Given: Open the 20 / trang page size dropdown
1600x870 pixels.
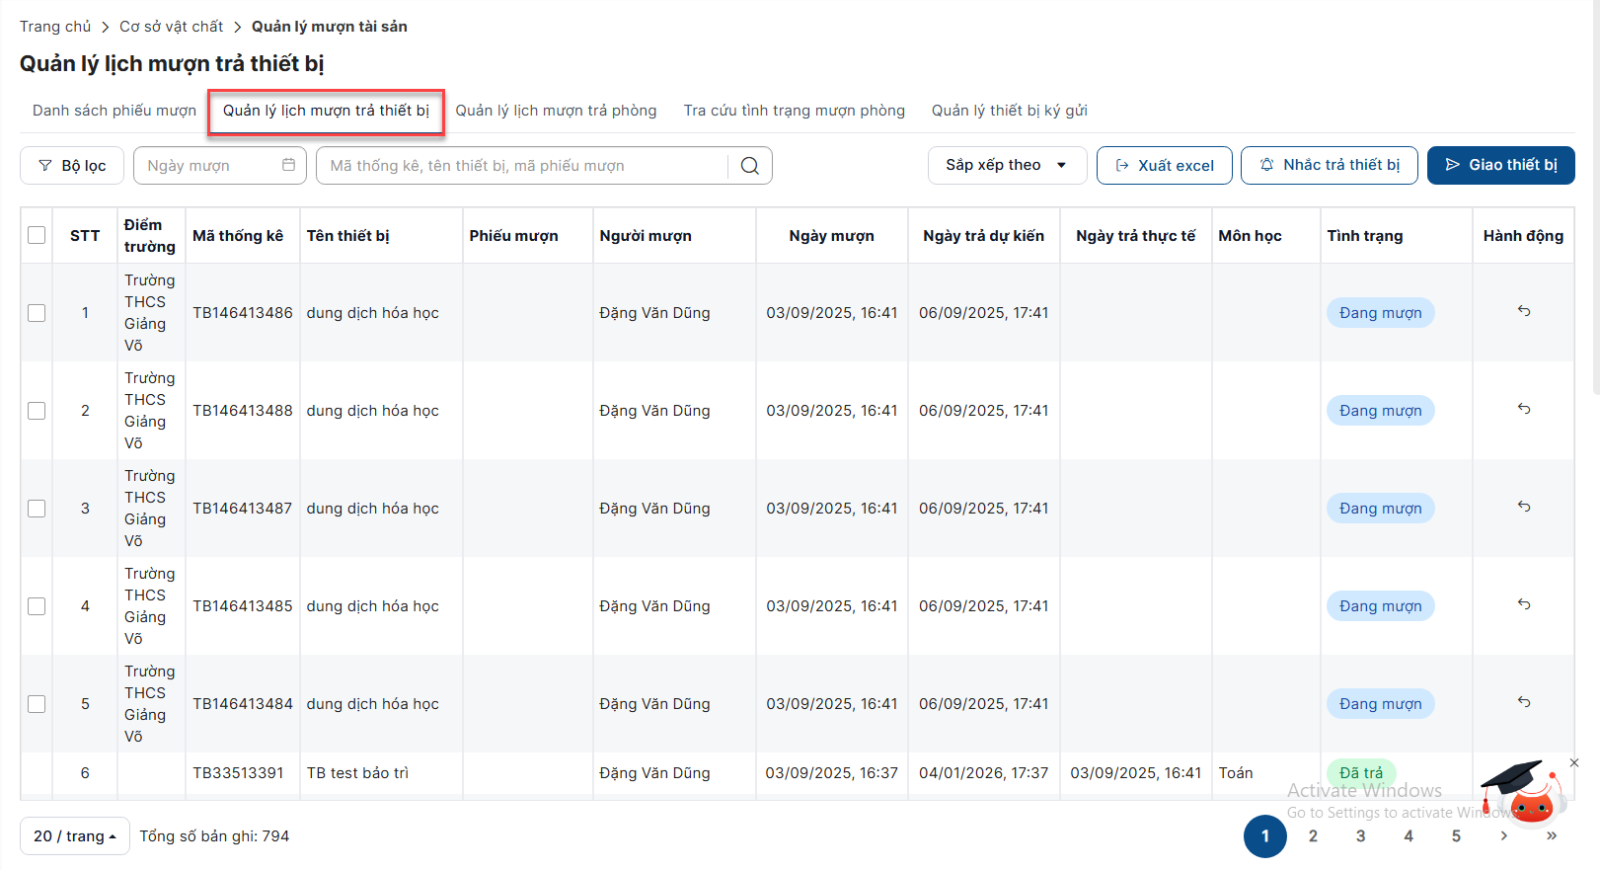Looking at the screenshot, I should coord(75,836).
